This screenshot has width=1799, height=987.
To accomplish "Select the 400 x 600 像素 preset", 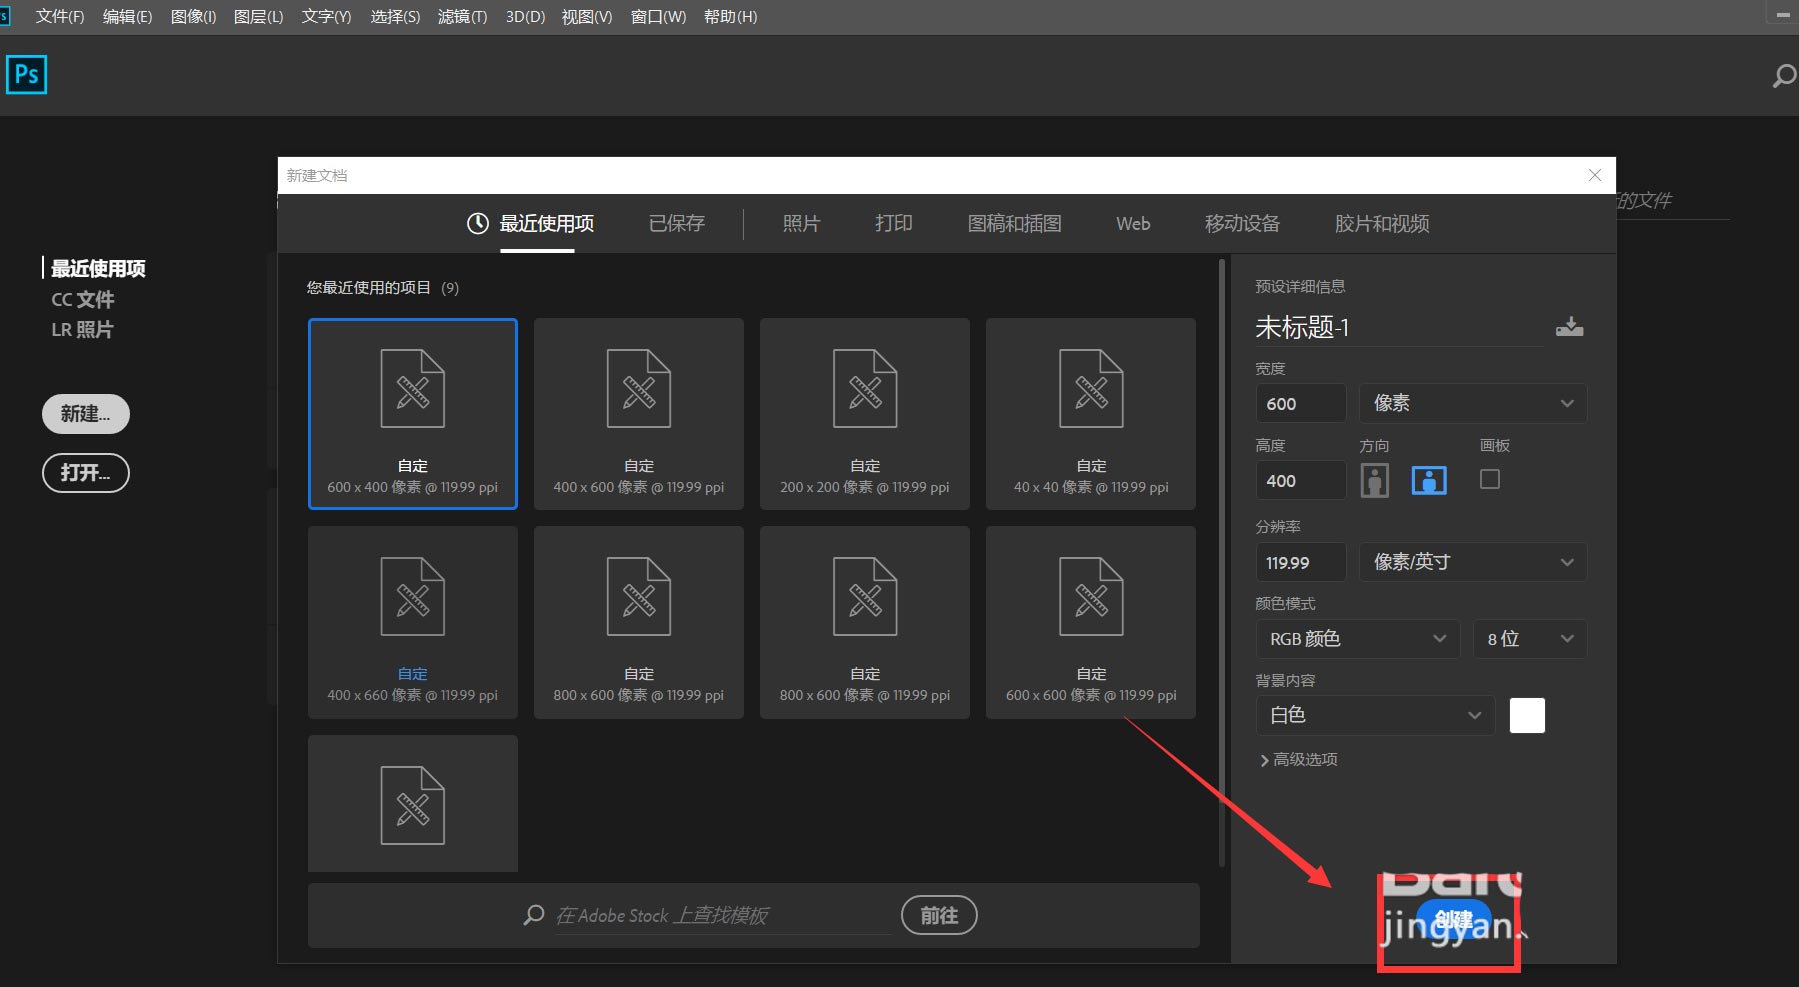I will click(639, 414).
